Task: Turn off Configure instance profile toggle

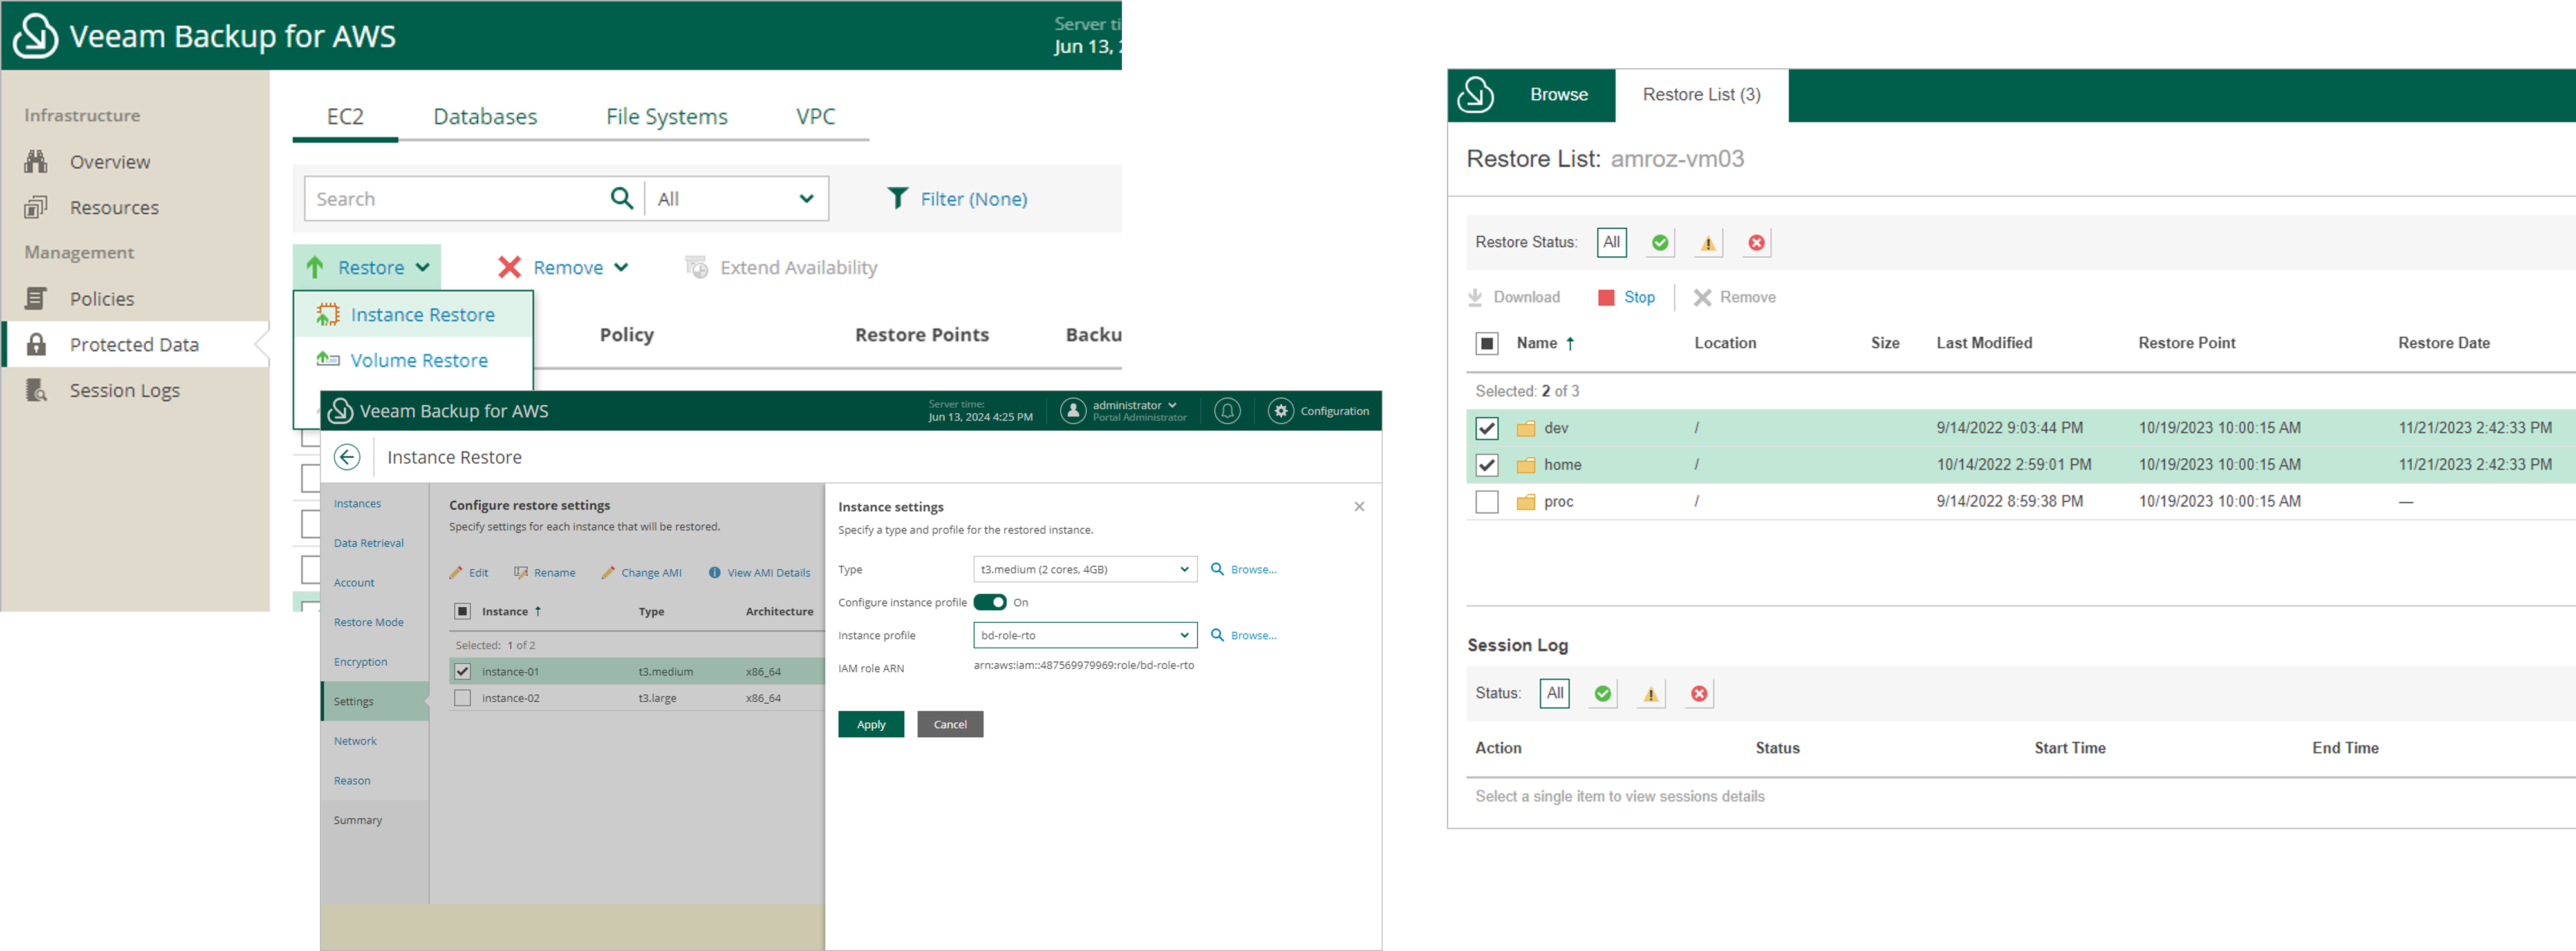Action: click(x=990, y=602)
